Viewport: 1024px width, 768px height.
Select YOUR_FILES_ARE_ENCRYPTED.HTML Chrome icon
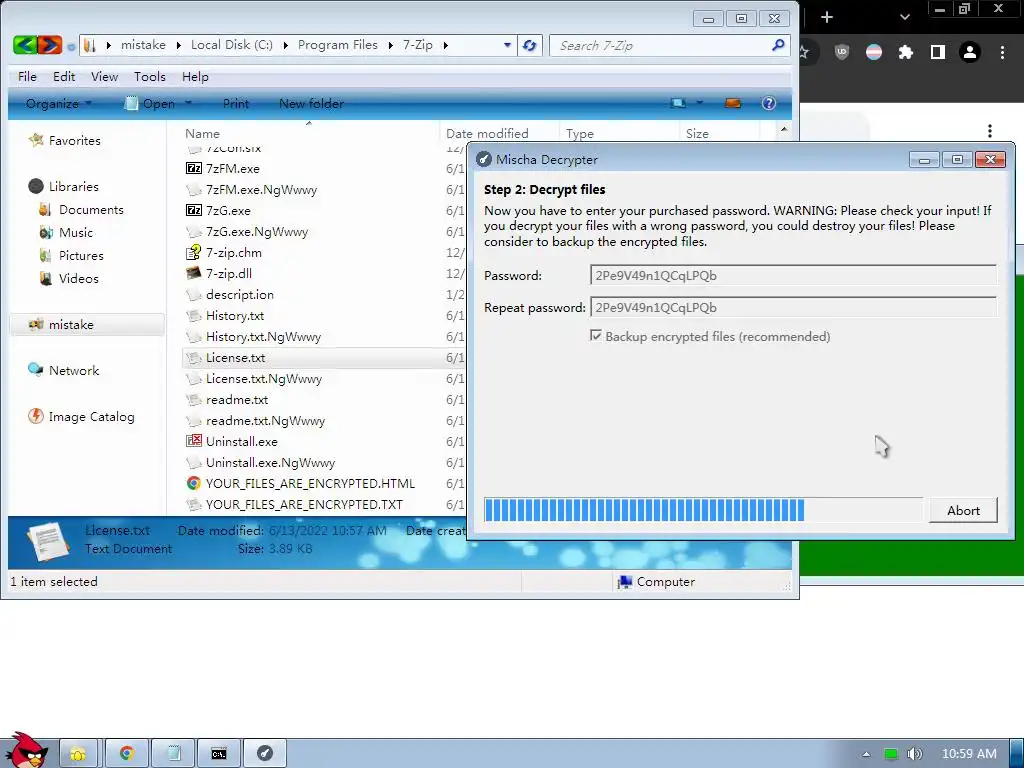[x=194, y=483]
